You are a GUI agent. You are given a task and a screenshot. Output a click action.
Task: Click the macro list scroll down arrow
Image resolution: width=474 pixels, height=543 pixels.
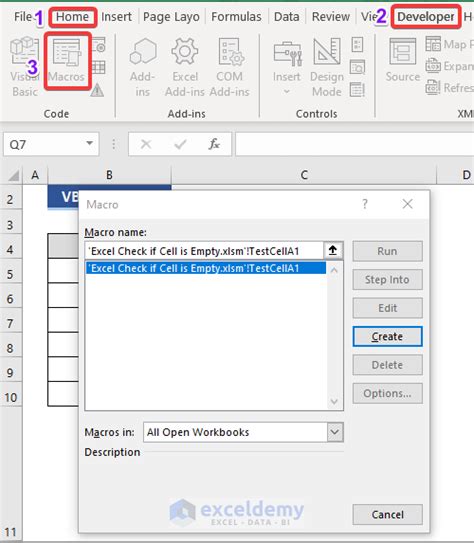click(334, 401)
